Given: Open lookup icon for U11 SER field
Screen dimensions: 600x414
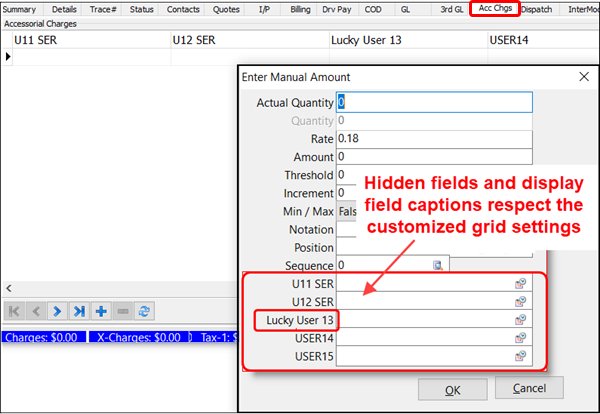Looking at the screenshot, I should click(520, 284).
